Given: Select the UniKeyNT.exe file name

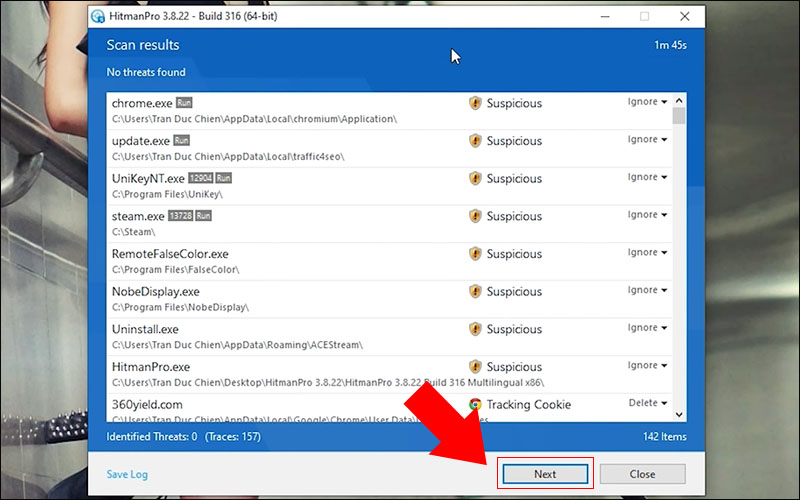Looking at the screenshot, I should [x=148, y=179].
